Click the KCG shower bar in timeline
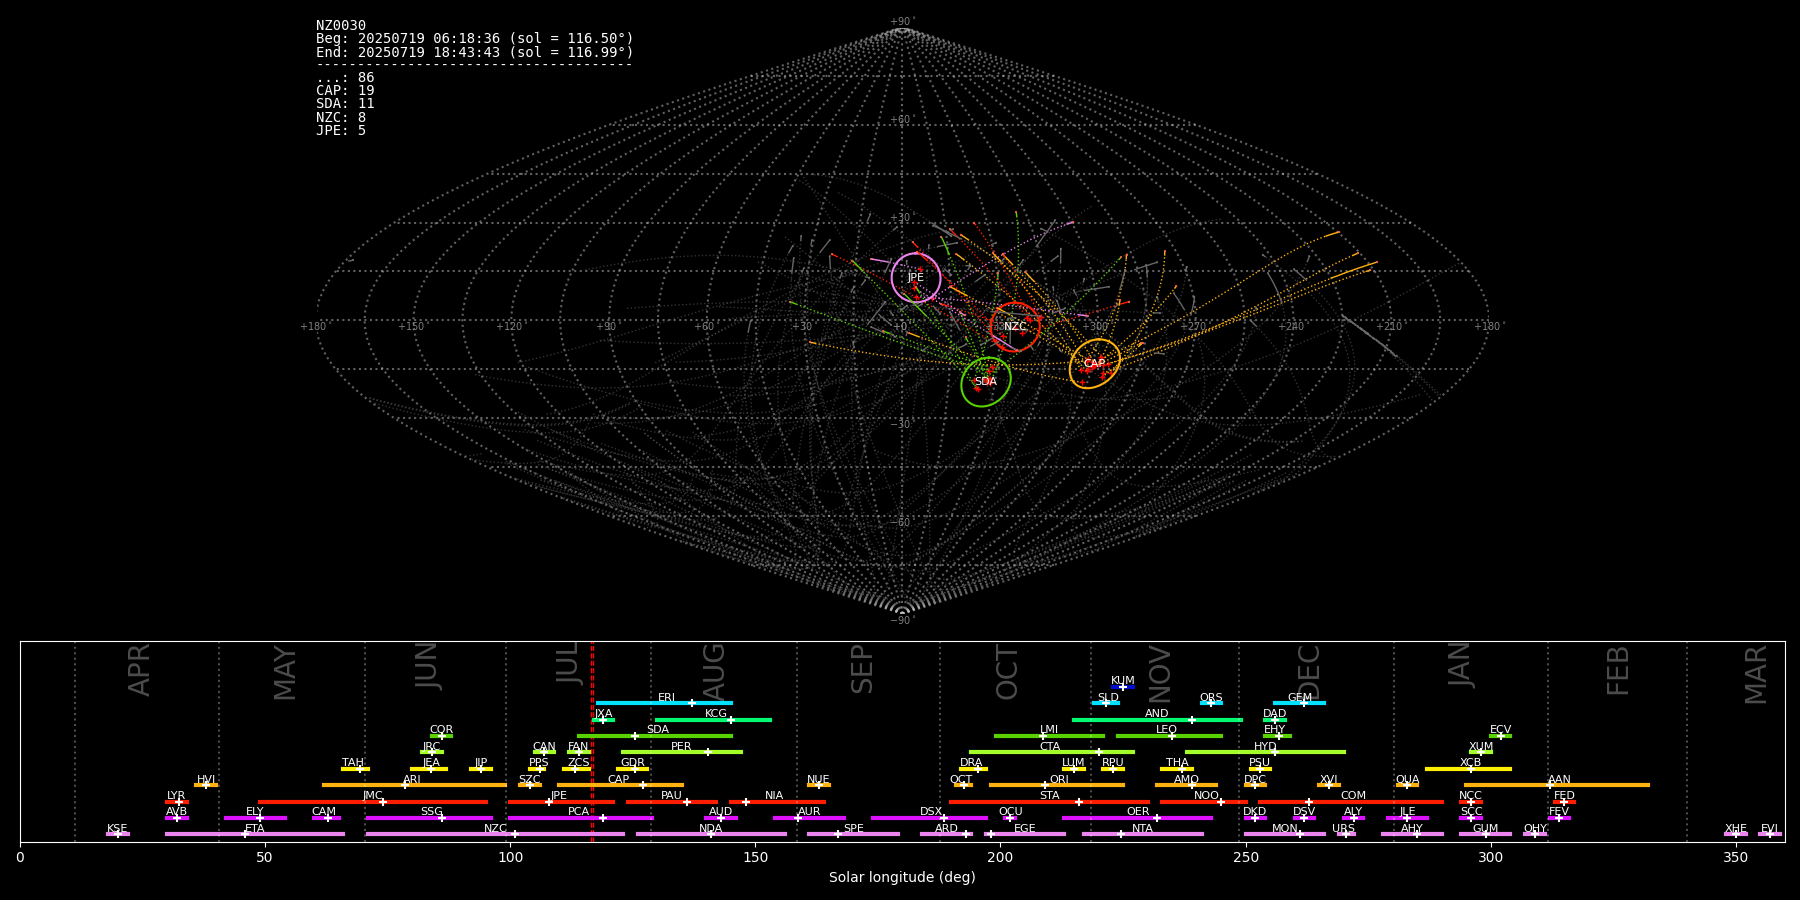 pyautogui.click(x=713, y=720)
